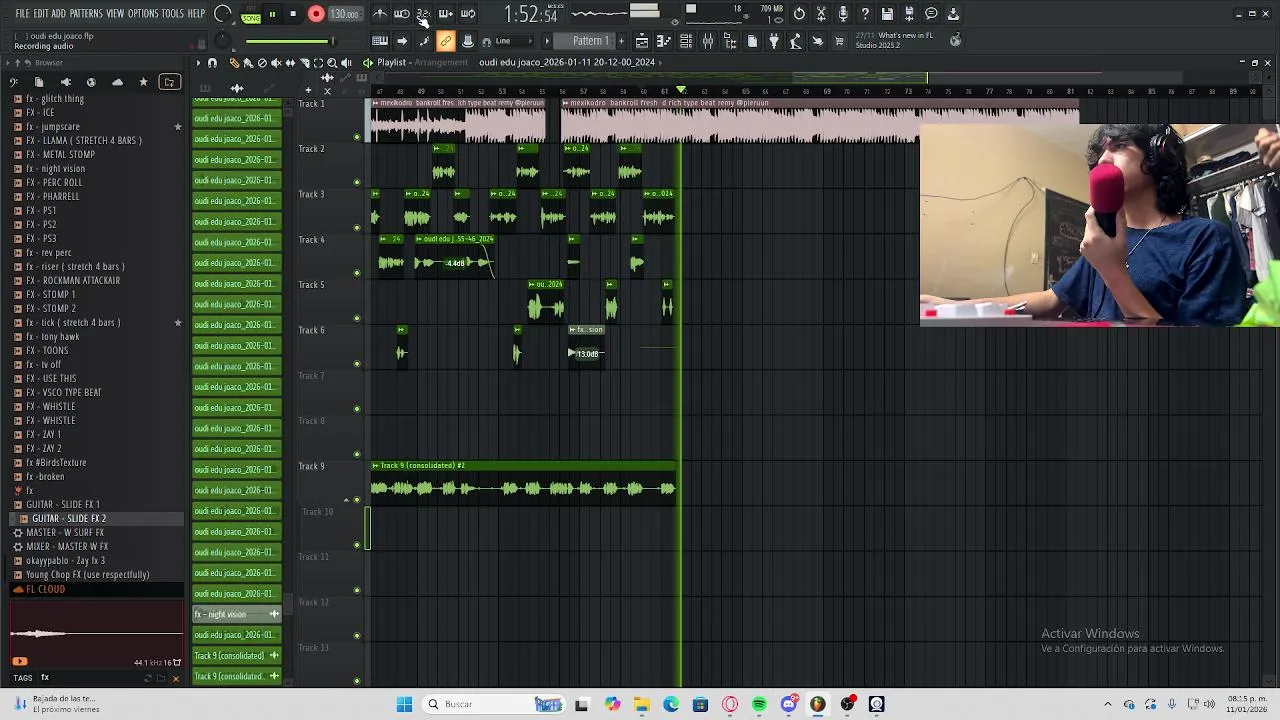Click the undo history icon

(x=799, y=14)
